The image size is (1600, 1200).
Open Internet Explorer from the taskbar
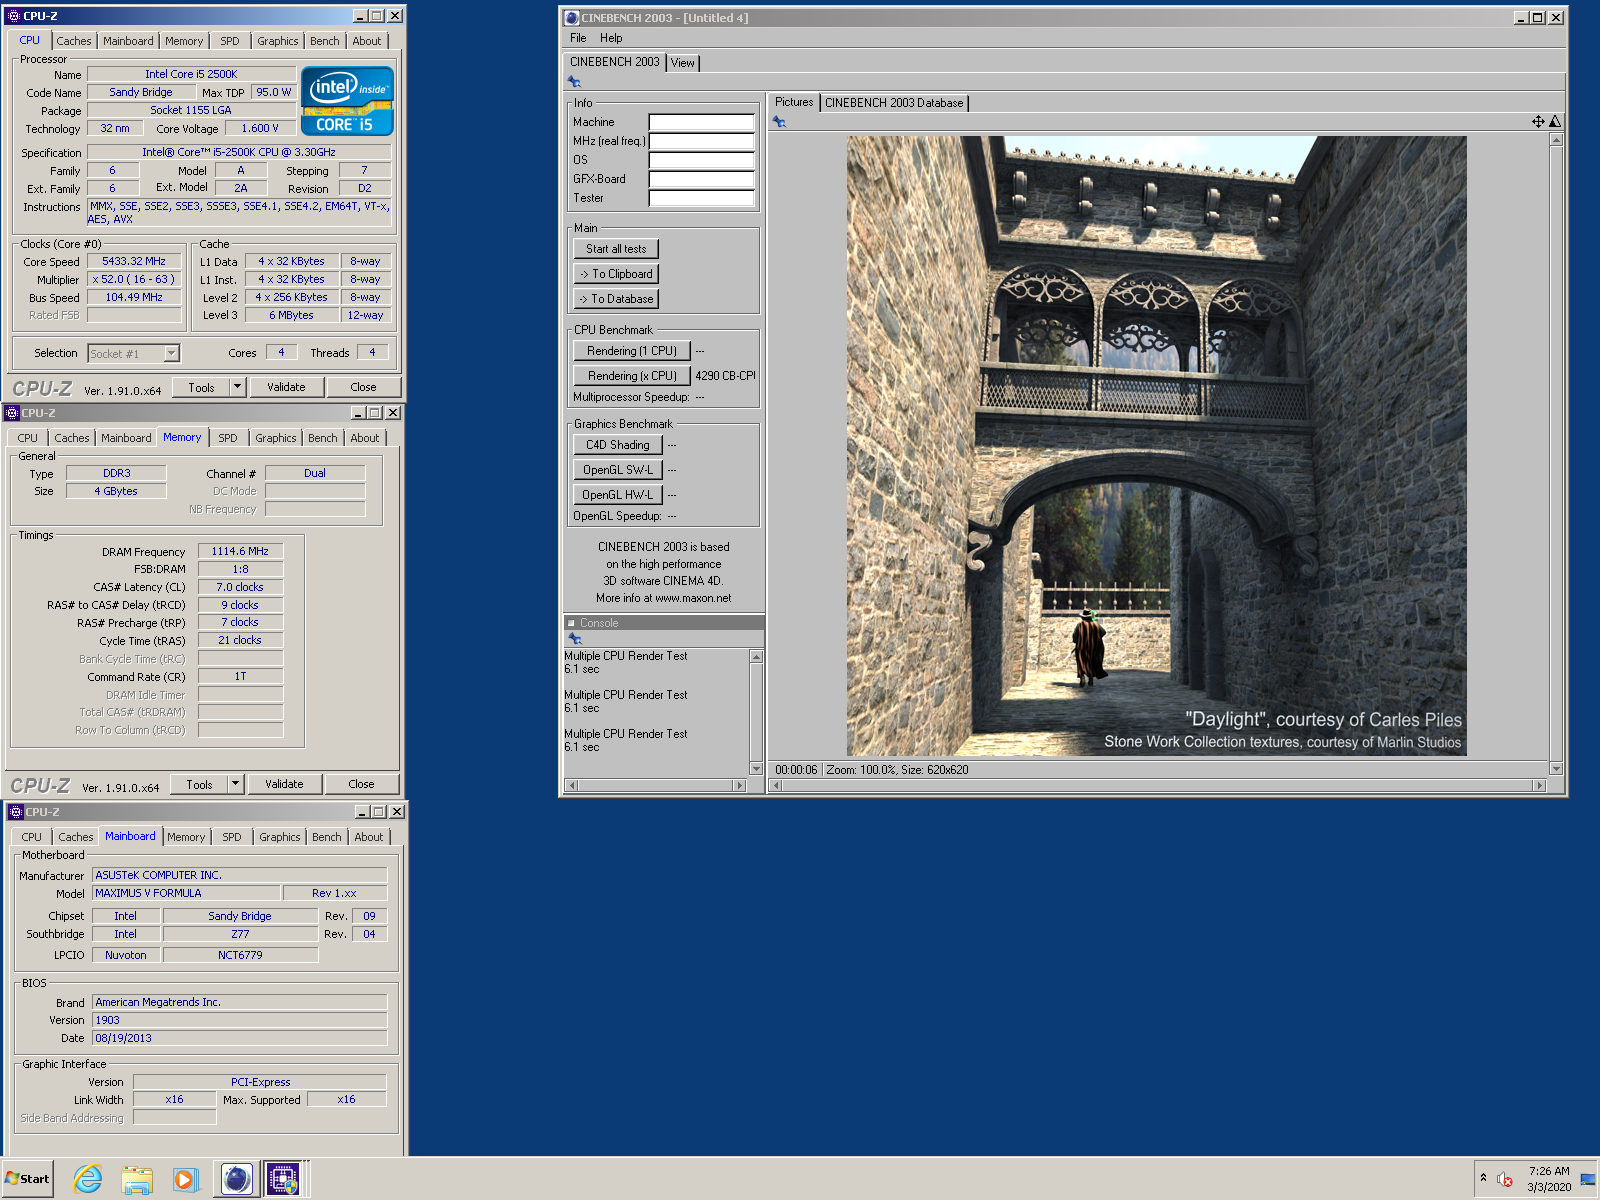[88, 1179]
